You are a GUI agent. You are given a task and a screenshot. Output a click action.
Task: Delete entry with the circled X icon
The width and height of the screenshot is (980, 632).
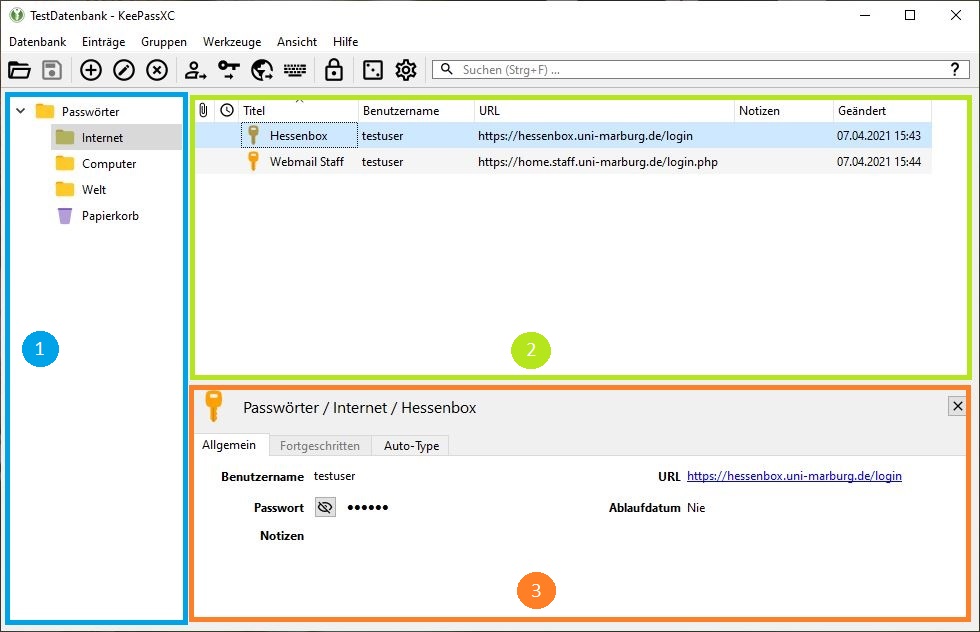(157, 70)
